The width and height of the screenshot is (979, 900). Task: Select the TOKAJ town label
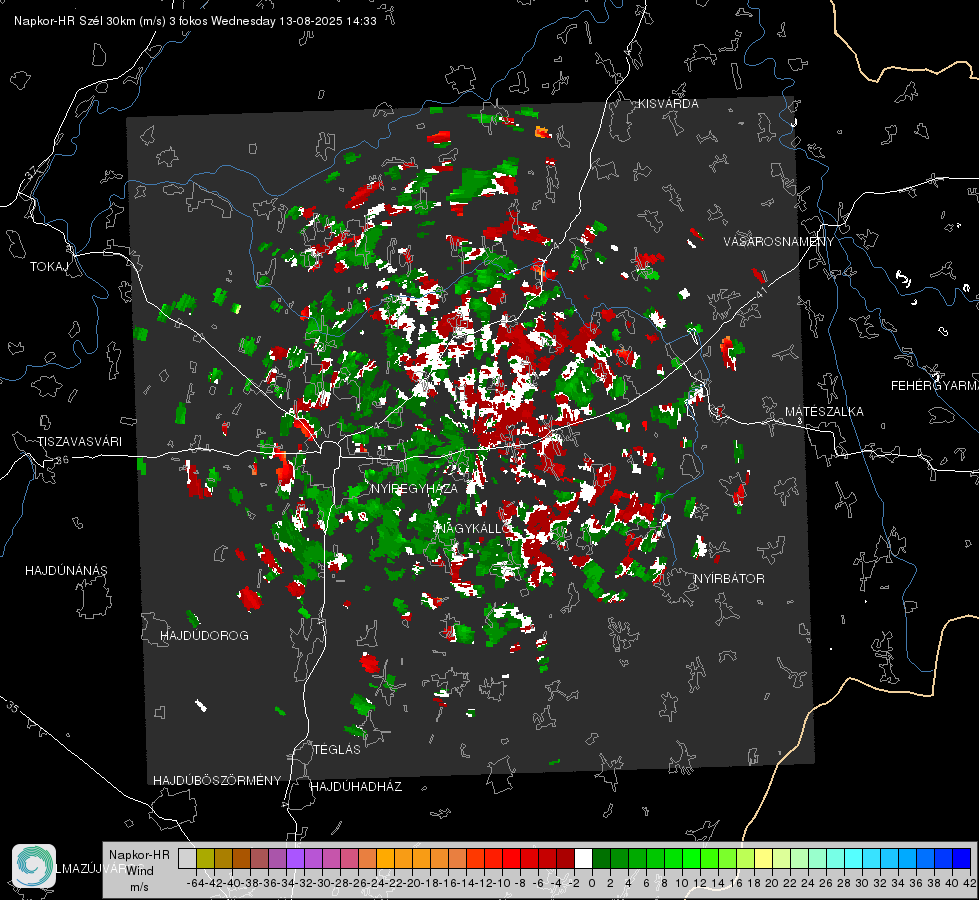click(49, 267)
